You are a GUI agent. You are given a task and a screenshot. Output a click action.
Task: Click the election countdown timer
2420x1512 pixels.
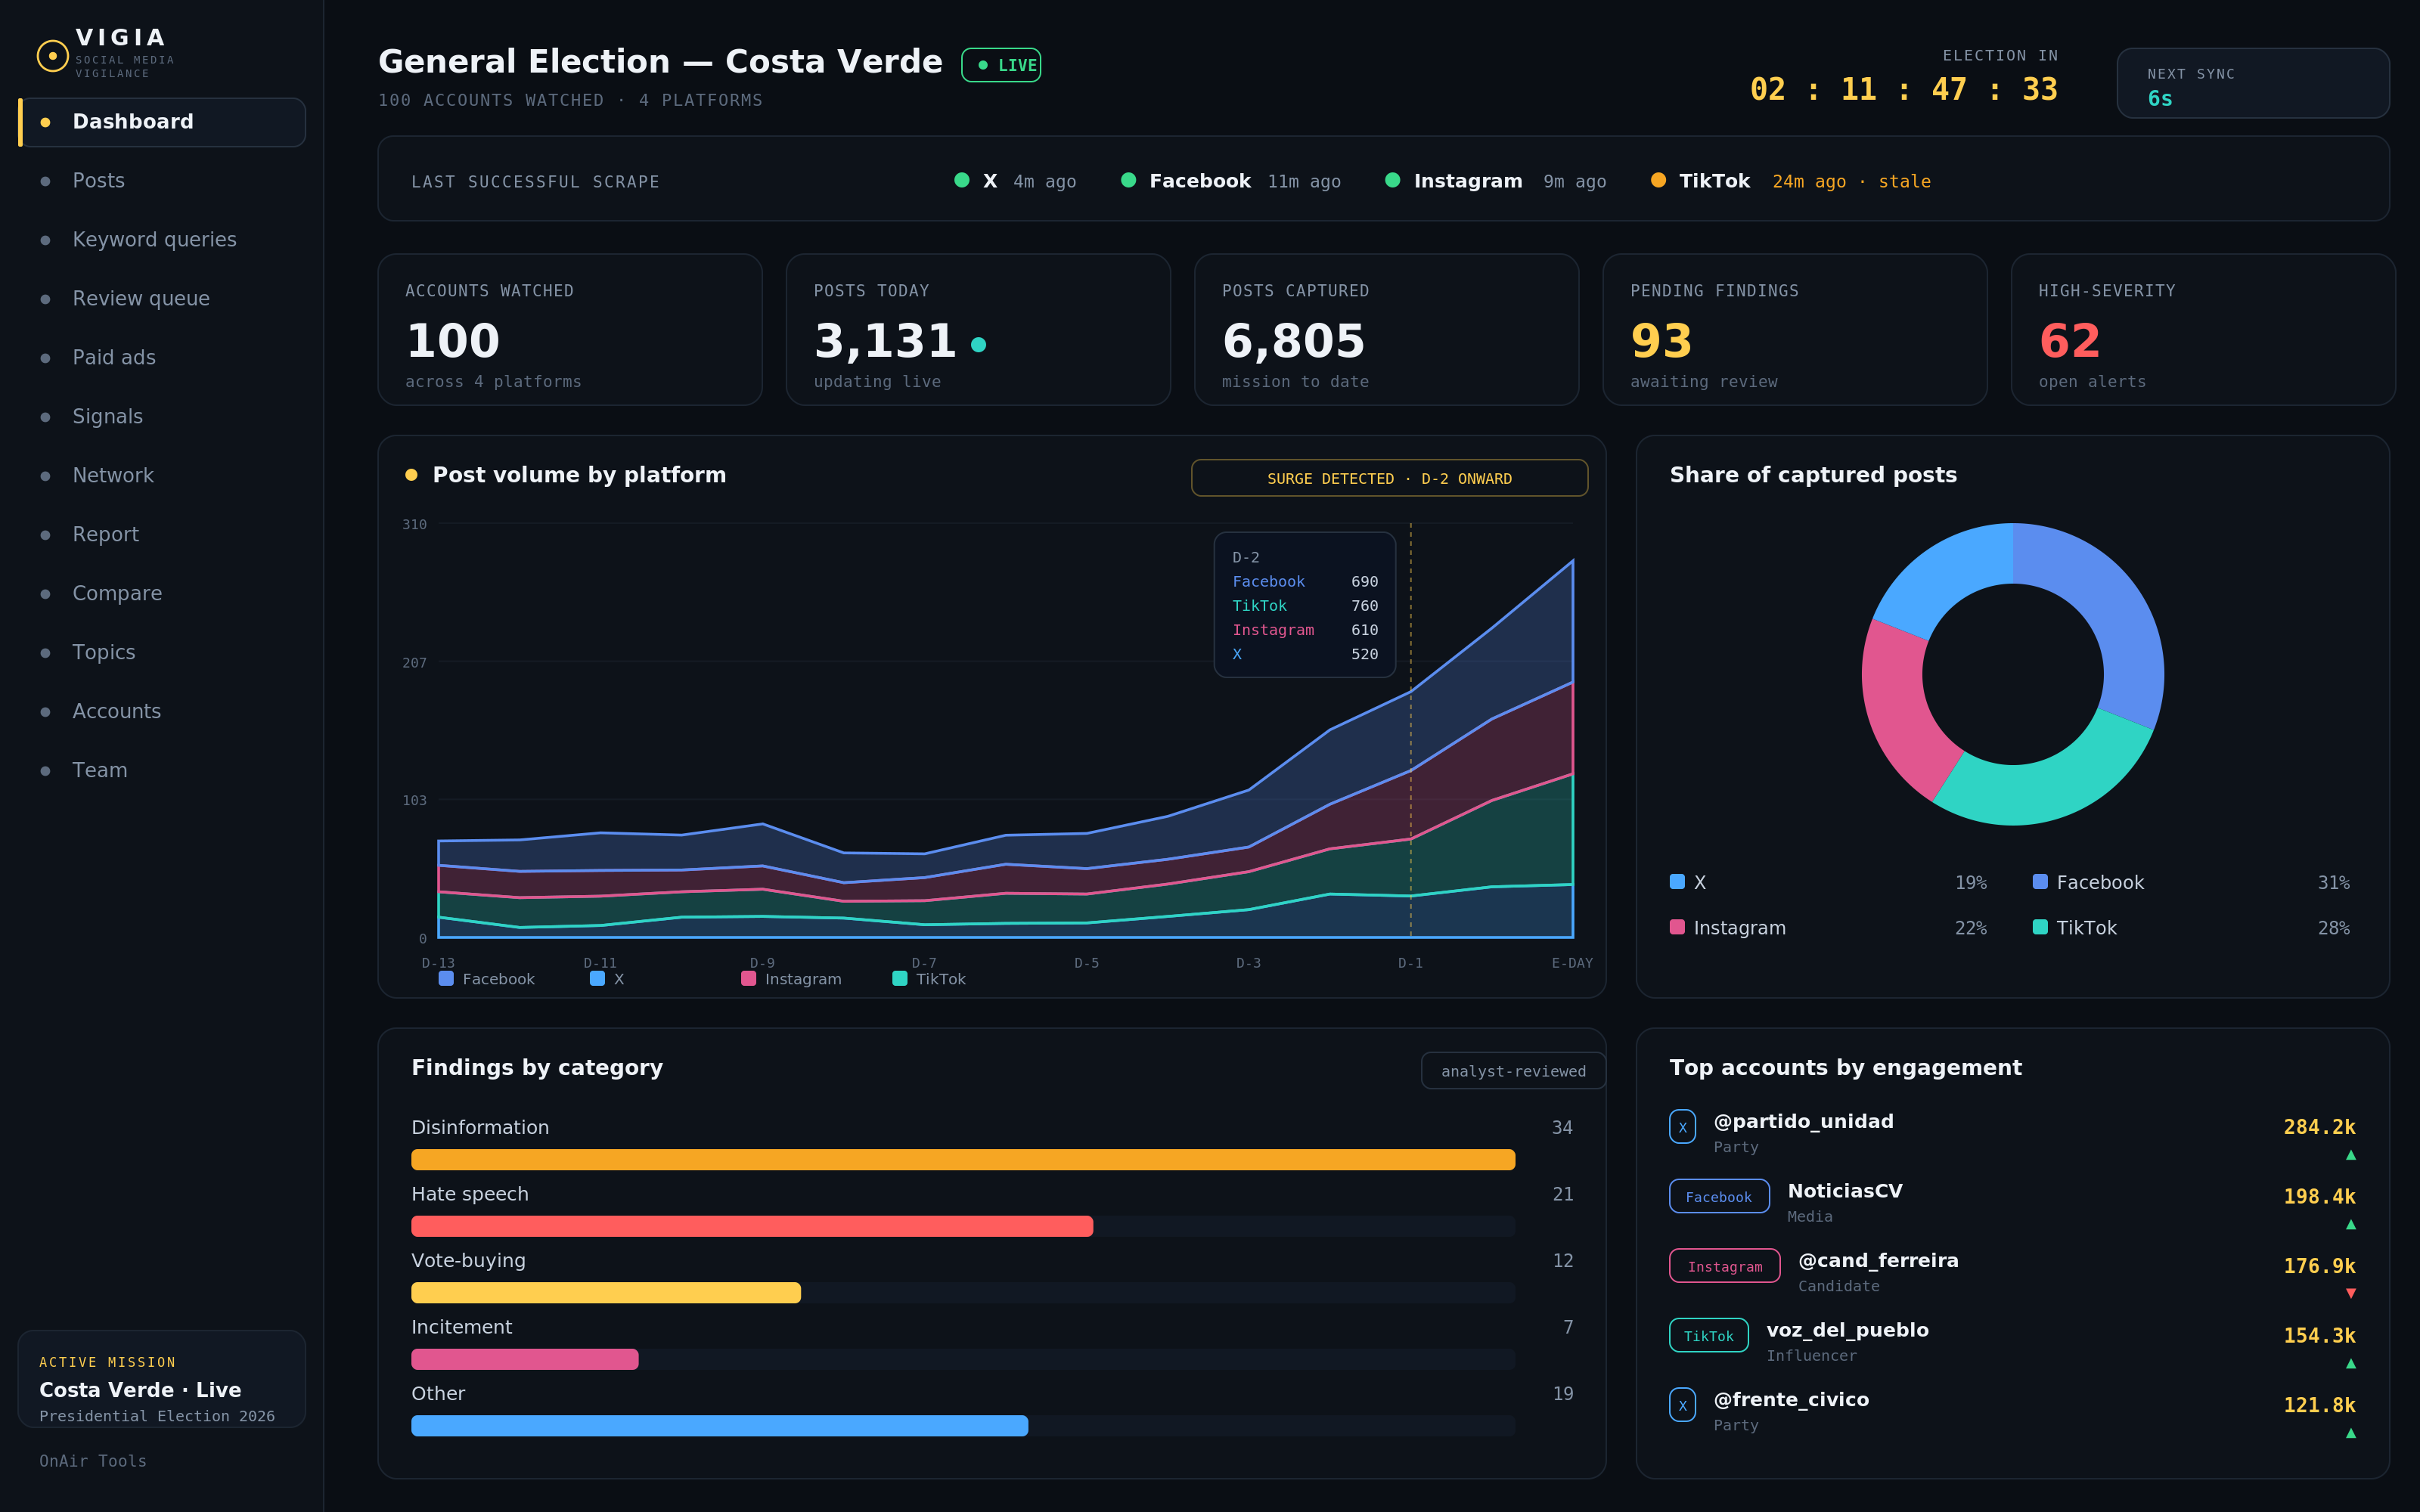click(1903, 90)
